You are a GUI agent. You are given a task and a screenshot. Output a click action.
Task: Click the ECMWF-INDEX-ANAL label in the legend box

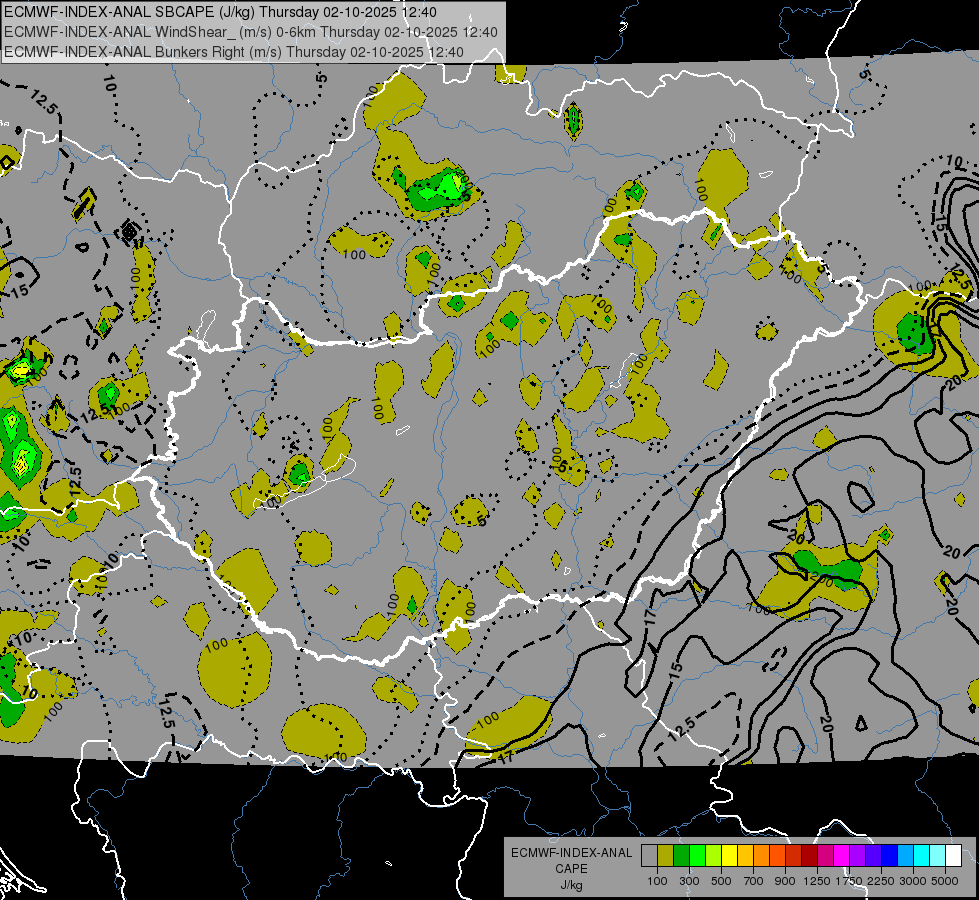571,853
